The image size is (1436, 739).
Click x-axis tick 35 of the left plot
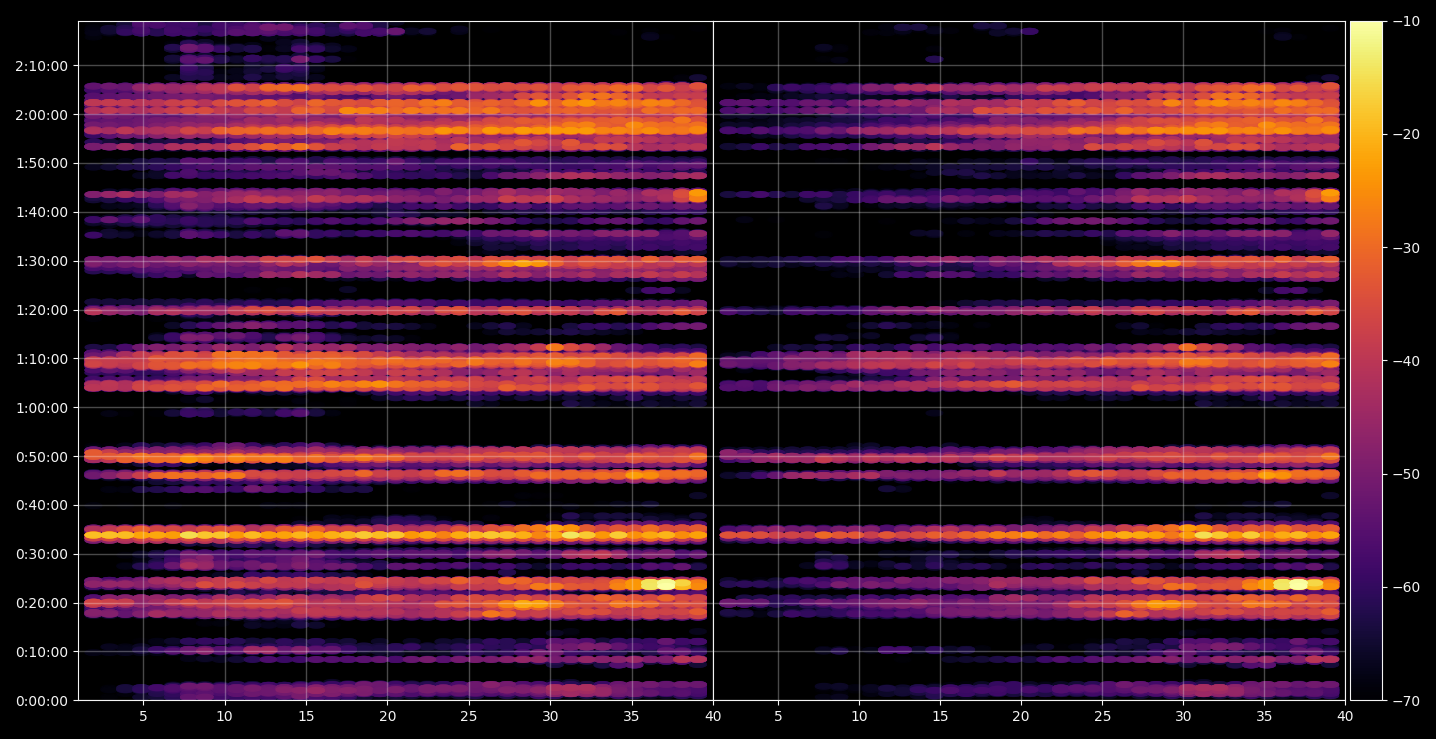click(x=632, y=716)
